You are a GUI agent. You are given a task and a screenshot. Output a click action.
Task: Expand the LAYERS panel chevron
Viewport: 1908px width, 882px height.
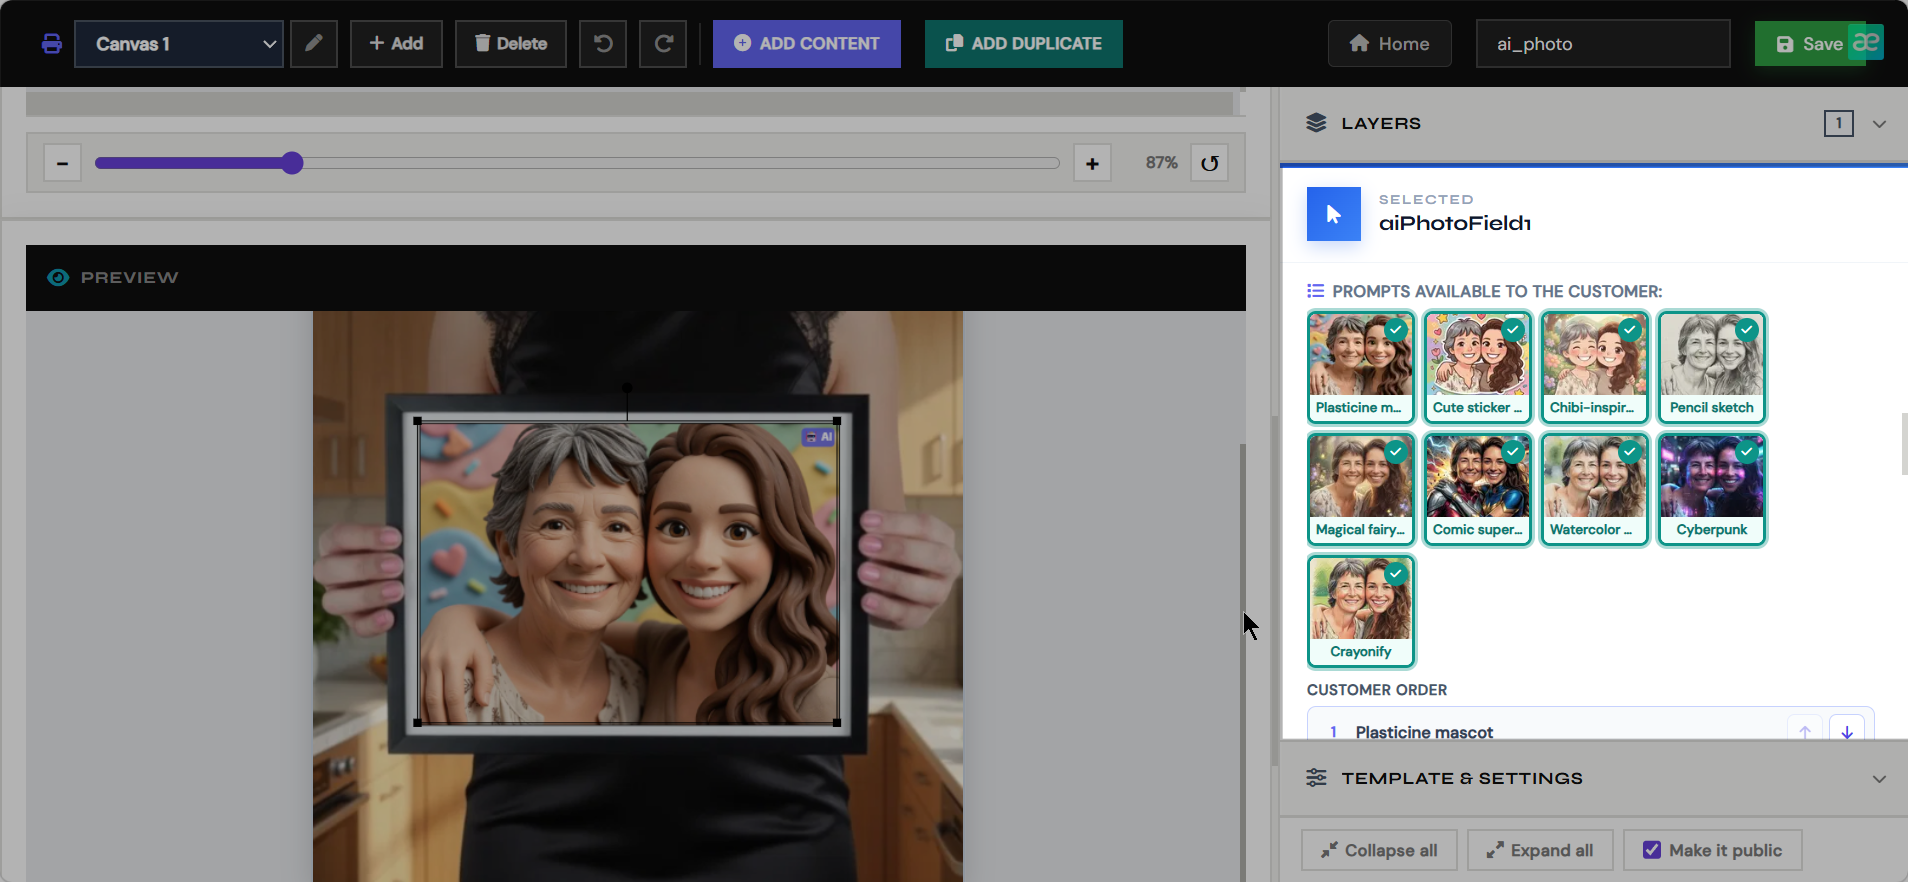click(x=1879, y=124)
